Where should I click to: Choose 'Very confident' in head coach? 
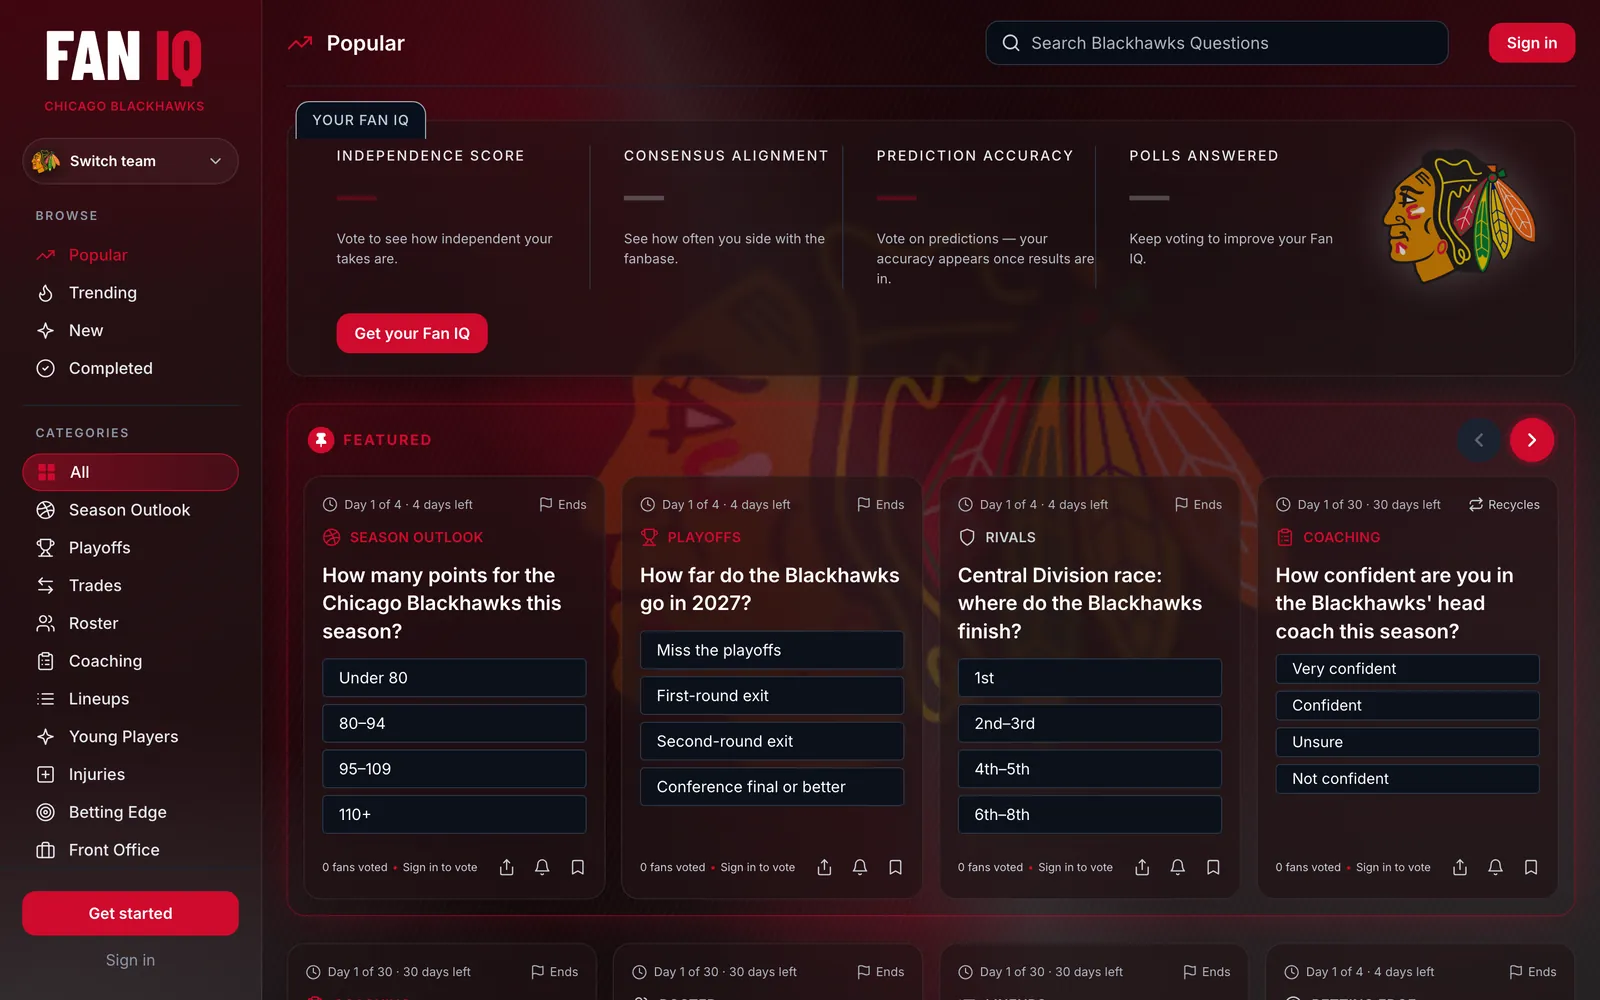[x=1407, y=669]
